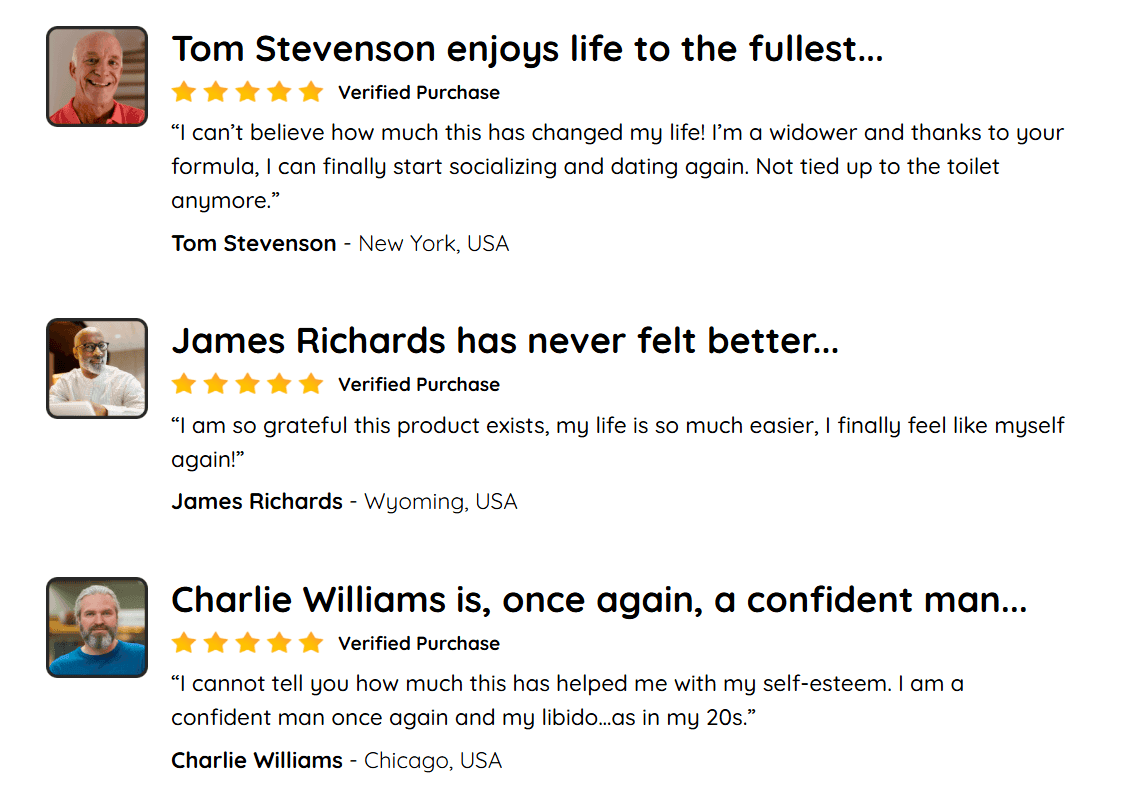Screen dimensions: 1147x802
Task: Click the 'Tom Stevenson - New York, USA' signature
Action: pyautogui.click(x=340, y=243)
